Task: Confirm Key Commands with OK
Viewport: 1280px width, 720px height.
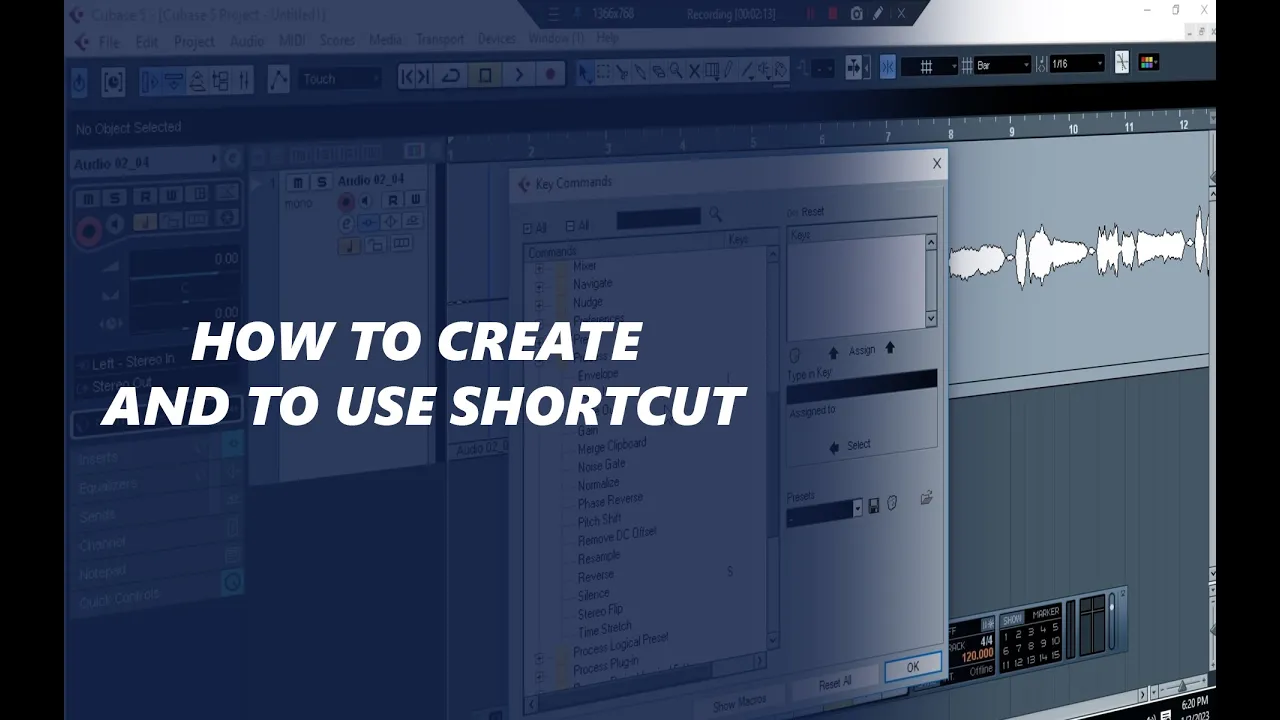Action: pos(912,667)
